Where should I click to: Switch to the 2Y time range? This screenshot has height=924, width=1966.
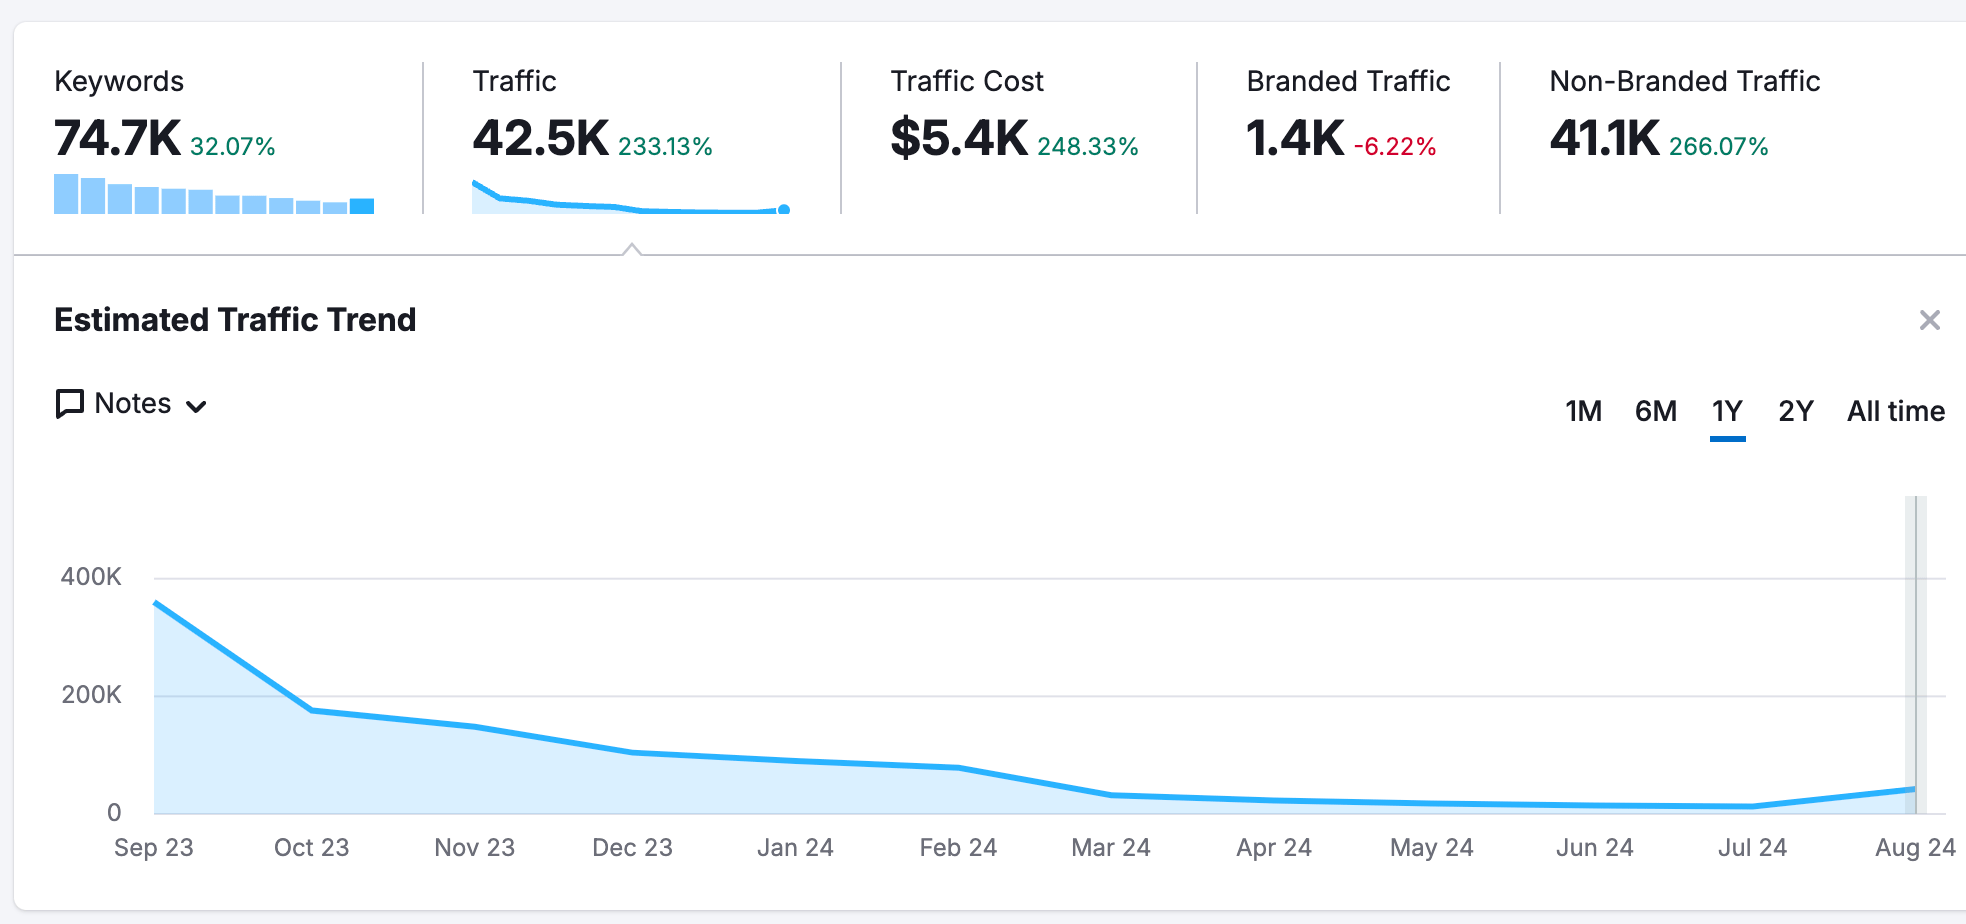[x=1795, y=410]
